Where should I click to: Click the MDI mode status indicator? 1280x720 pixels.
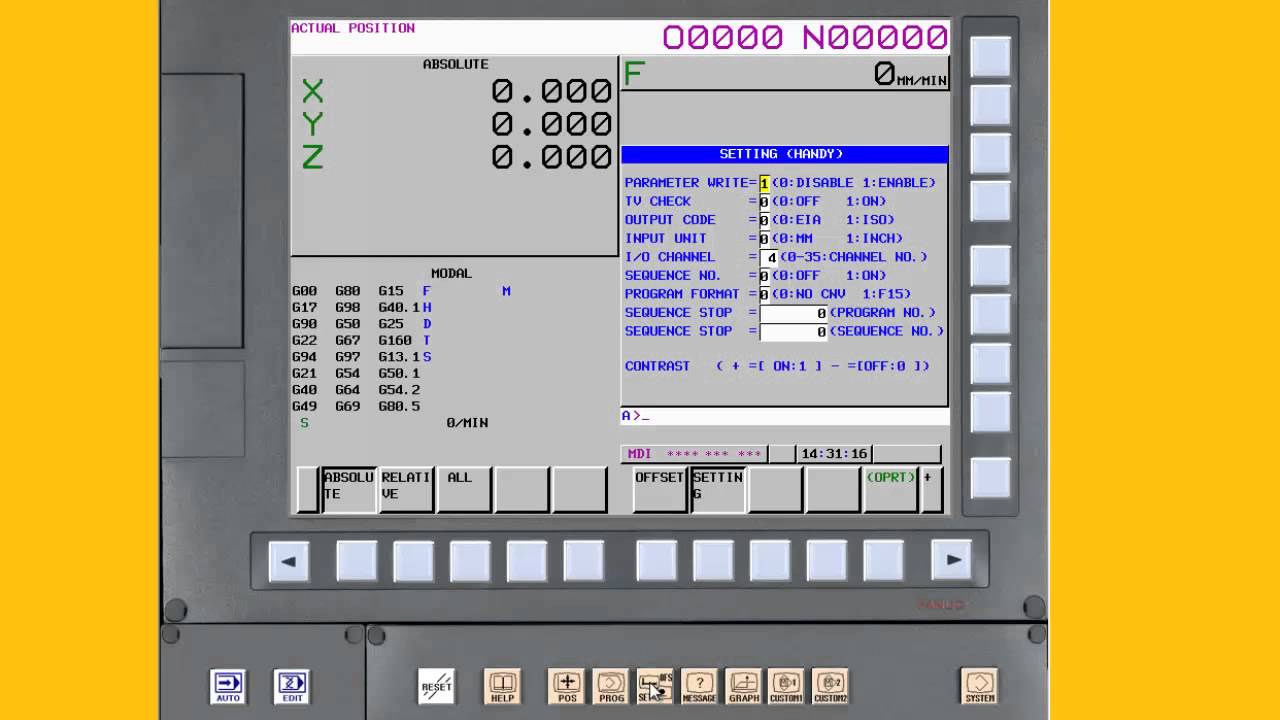coord(639,454)
